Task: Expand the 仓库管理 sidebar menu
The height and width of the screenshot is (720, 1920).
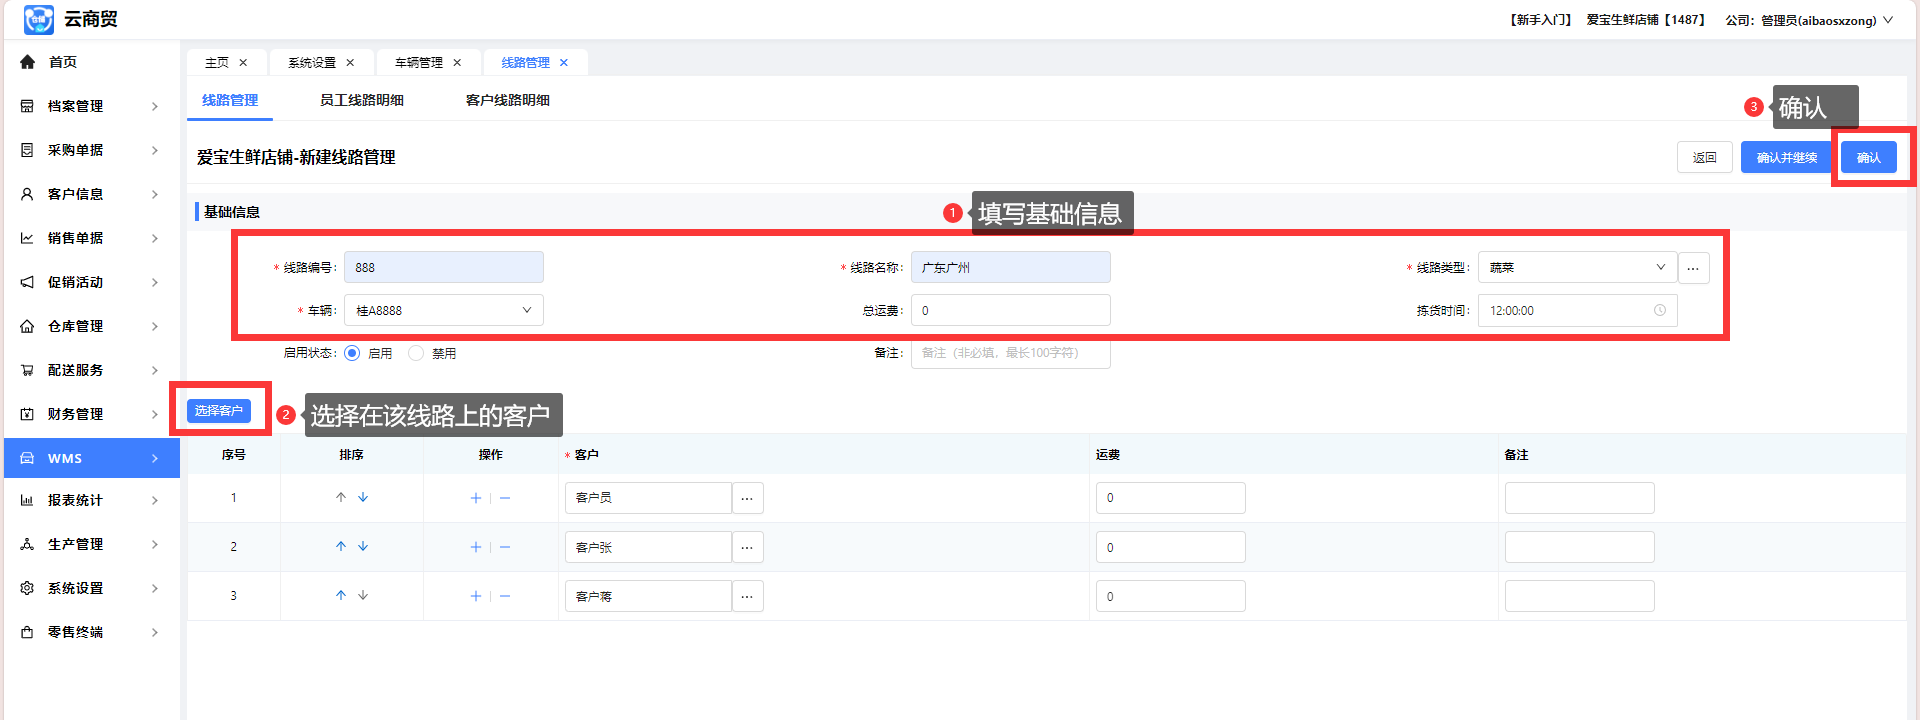Action: (x=90, y=326)
